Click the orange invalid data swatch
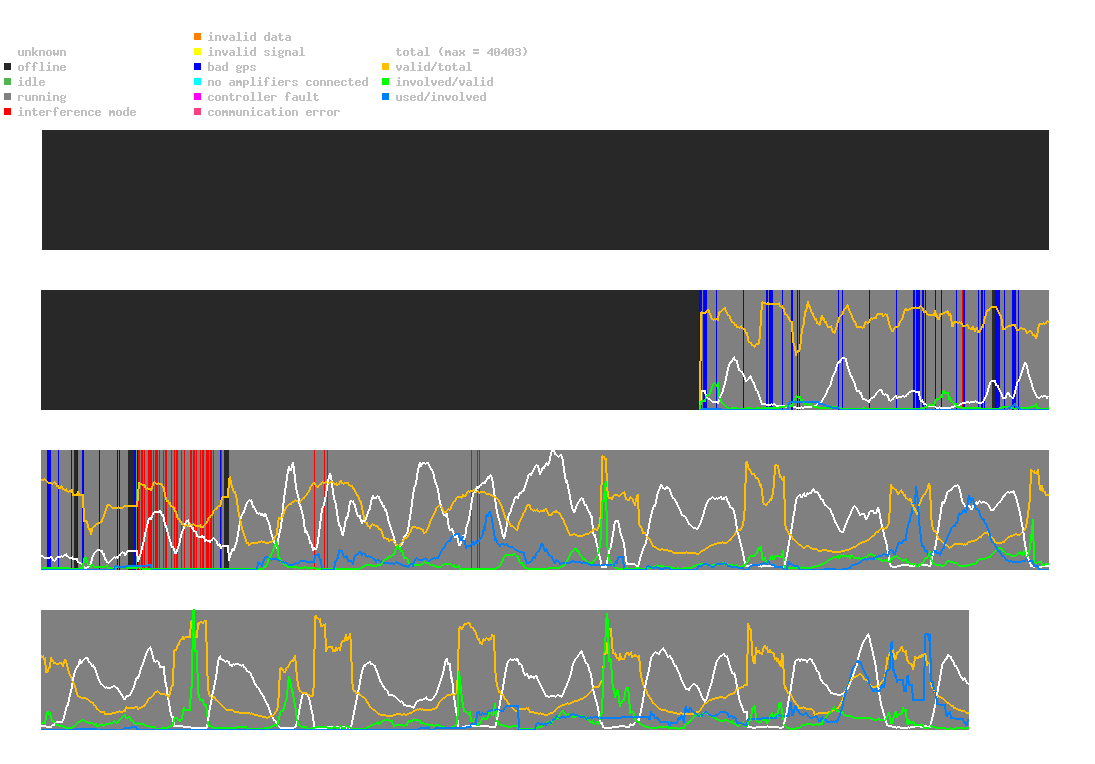The width and height of the screenshot is (1095, 764). (x=198, y=36)
